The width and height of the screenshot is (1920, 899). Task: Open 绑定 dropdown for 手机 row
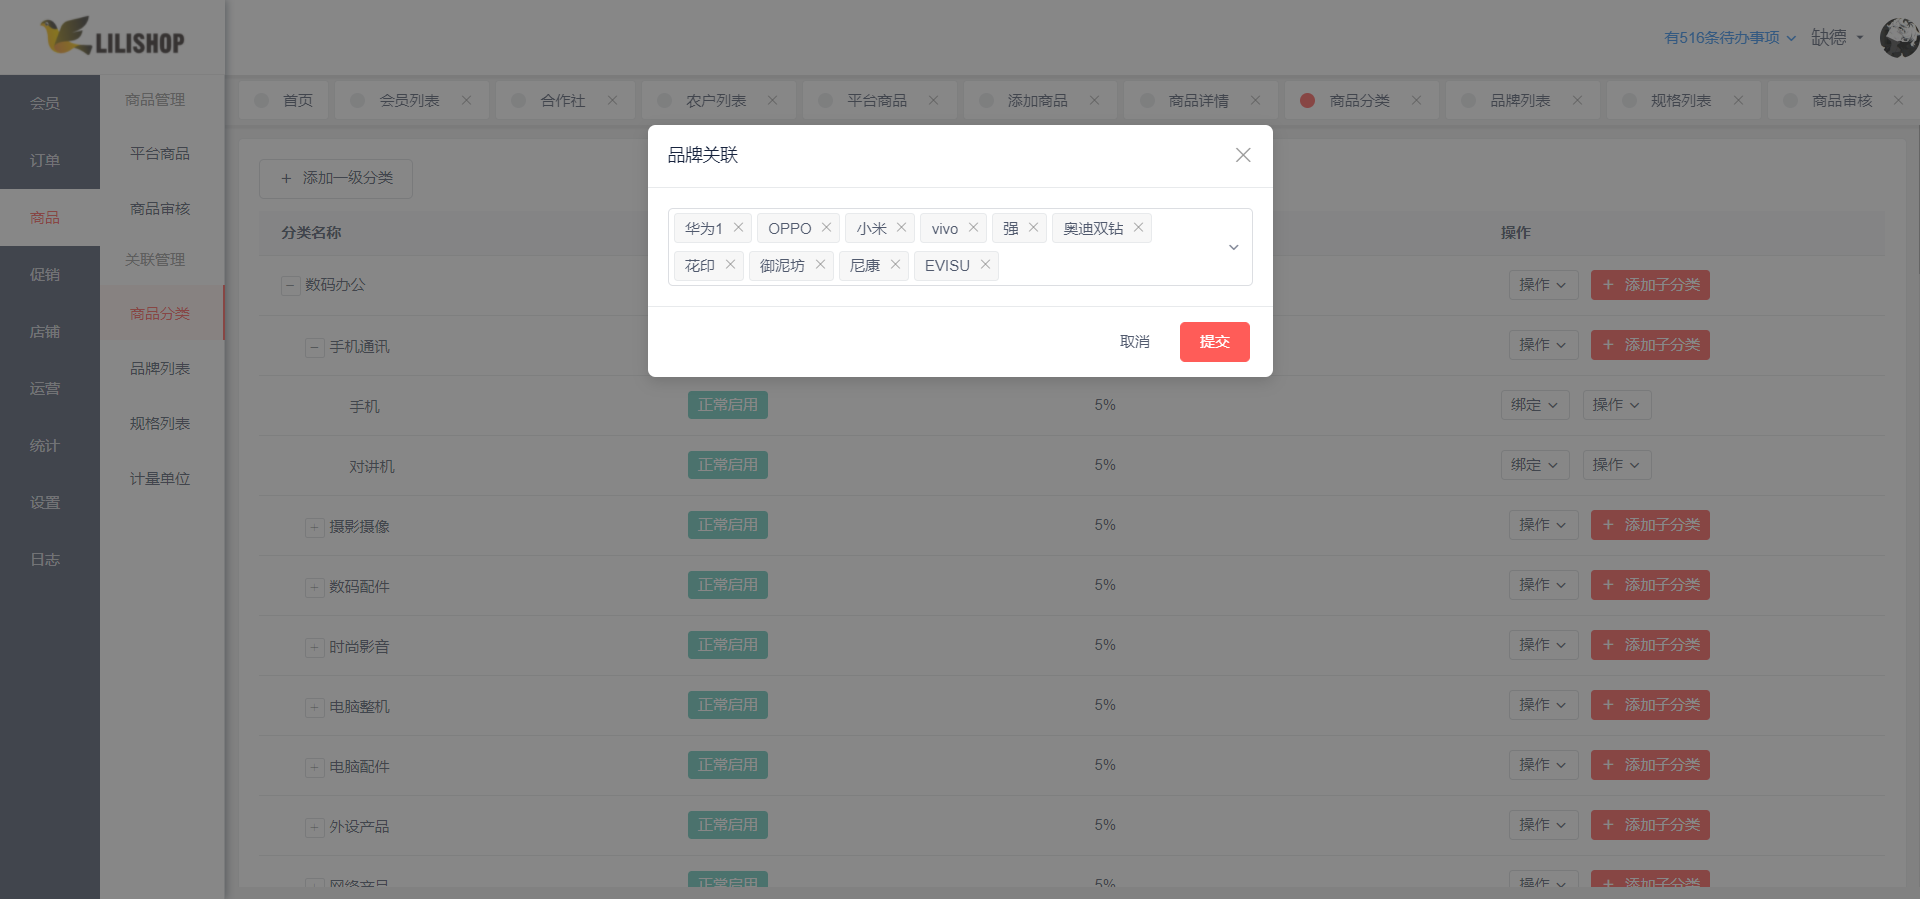1535,405
